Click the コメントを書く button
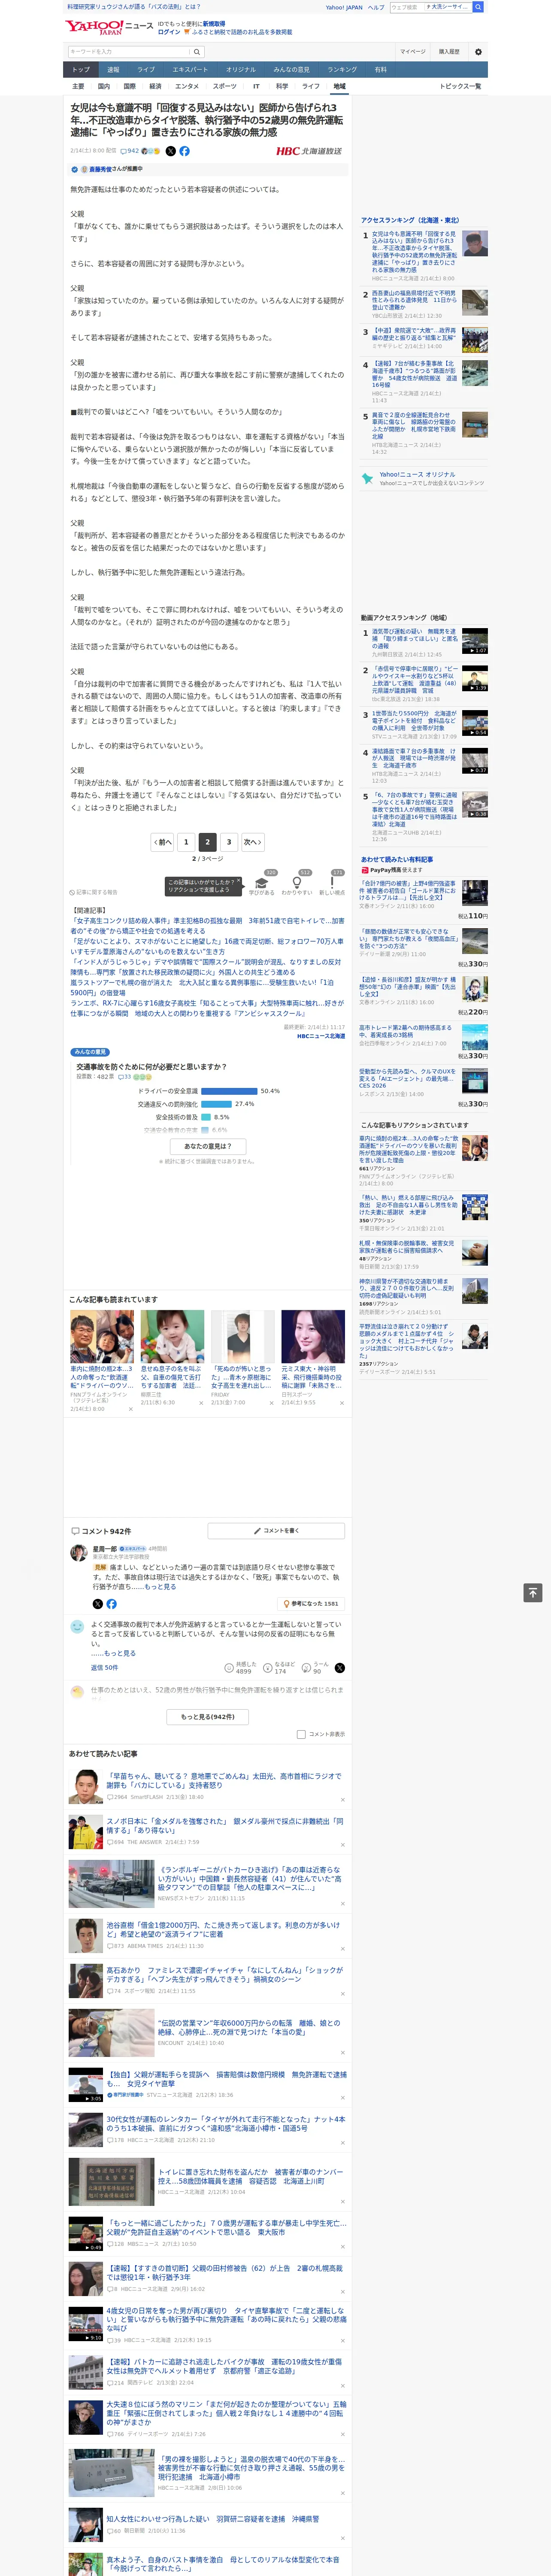 point(276,1531)
